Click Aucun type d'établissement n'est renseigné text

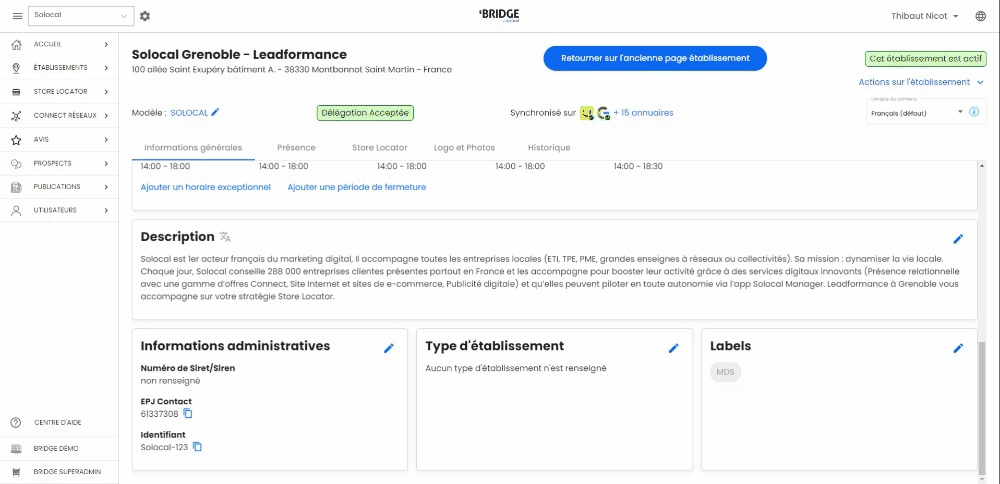[516, 368]
